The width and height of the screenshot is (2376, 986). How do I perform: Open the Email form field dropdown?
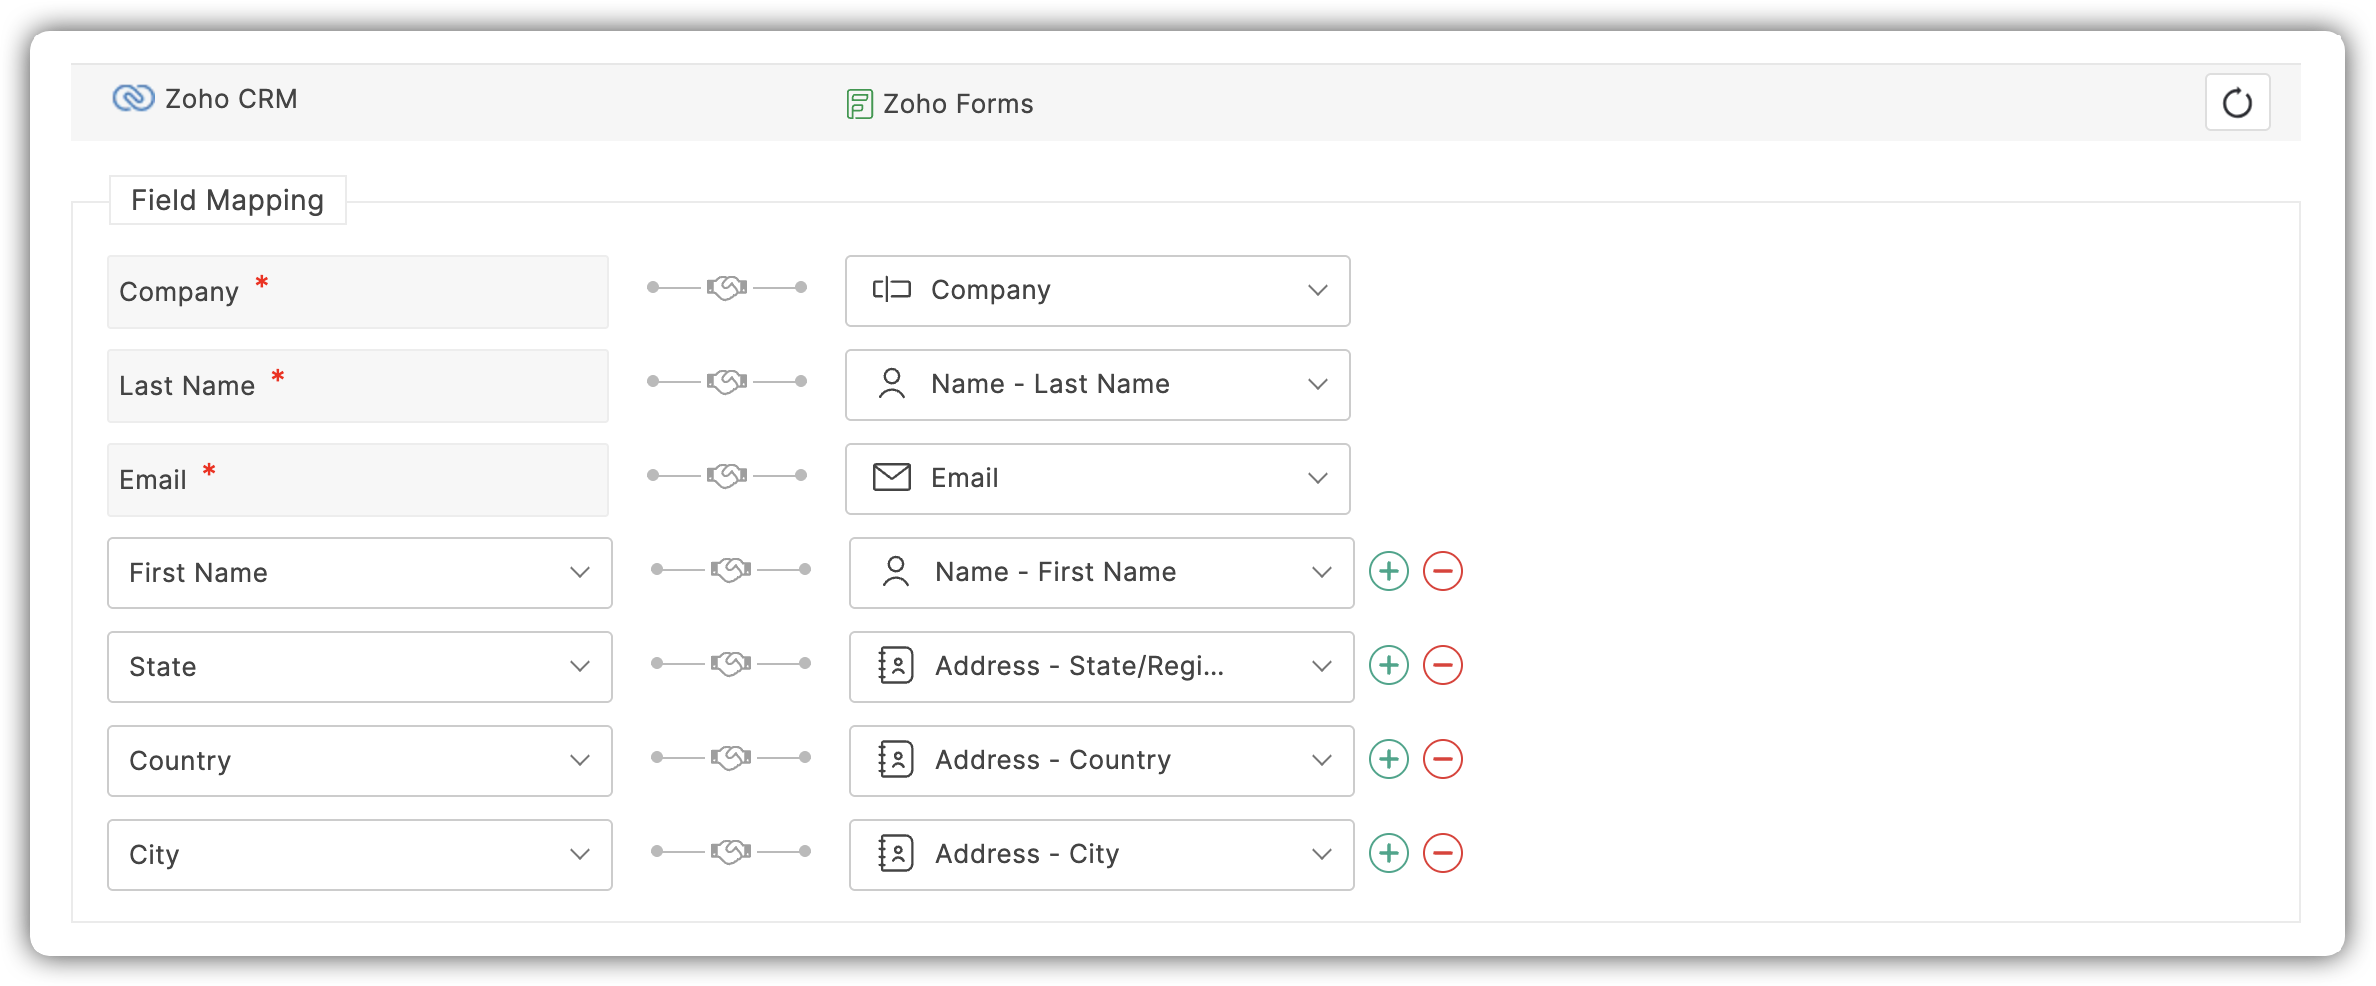coord(1097,479)
